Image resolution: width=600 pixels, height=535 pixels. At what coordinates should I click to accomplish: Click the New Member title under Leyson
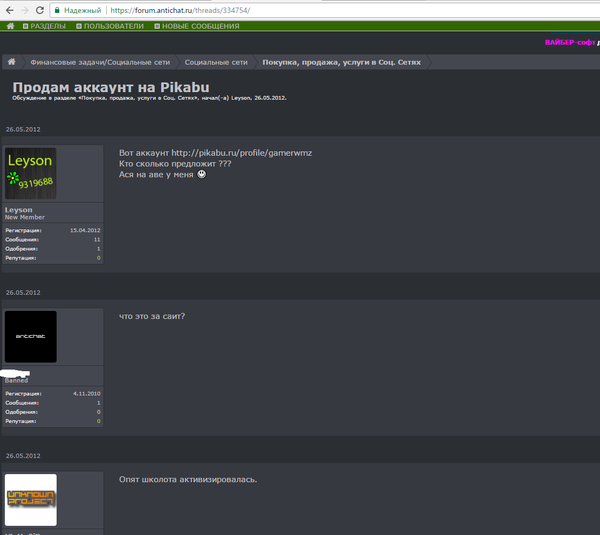[24, 217]
